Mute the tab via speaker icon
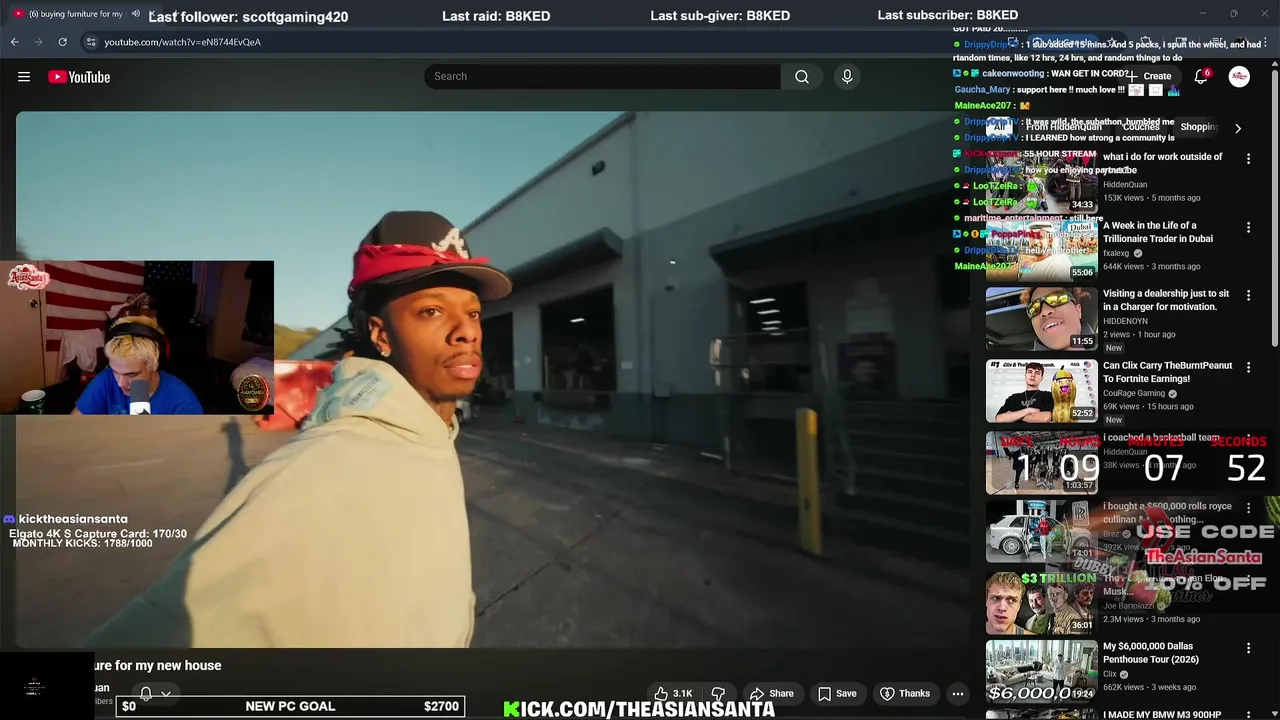This screenshot has height=720, width=1280. coord(135,14)
